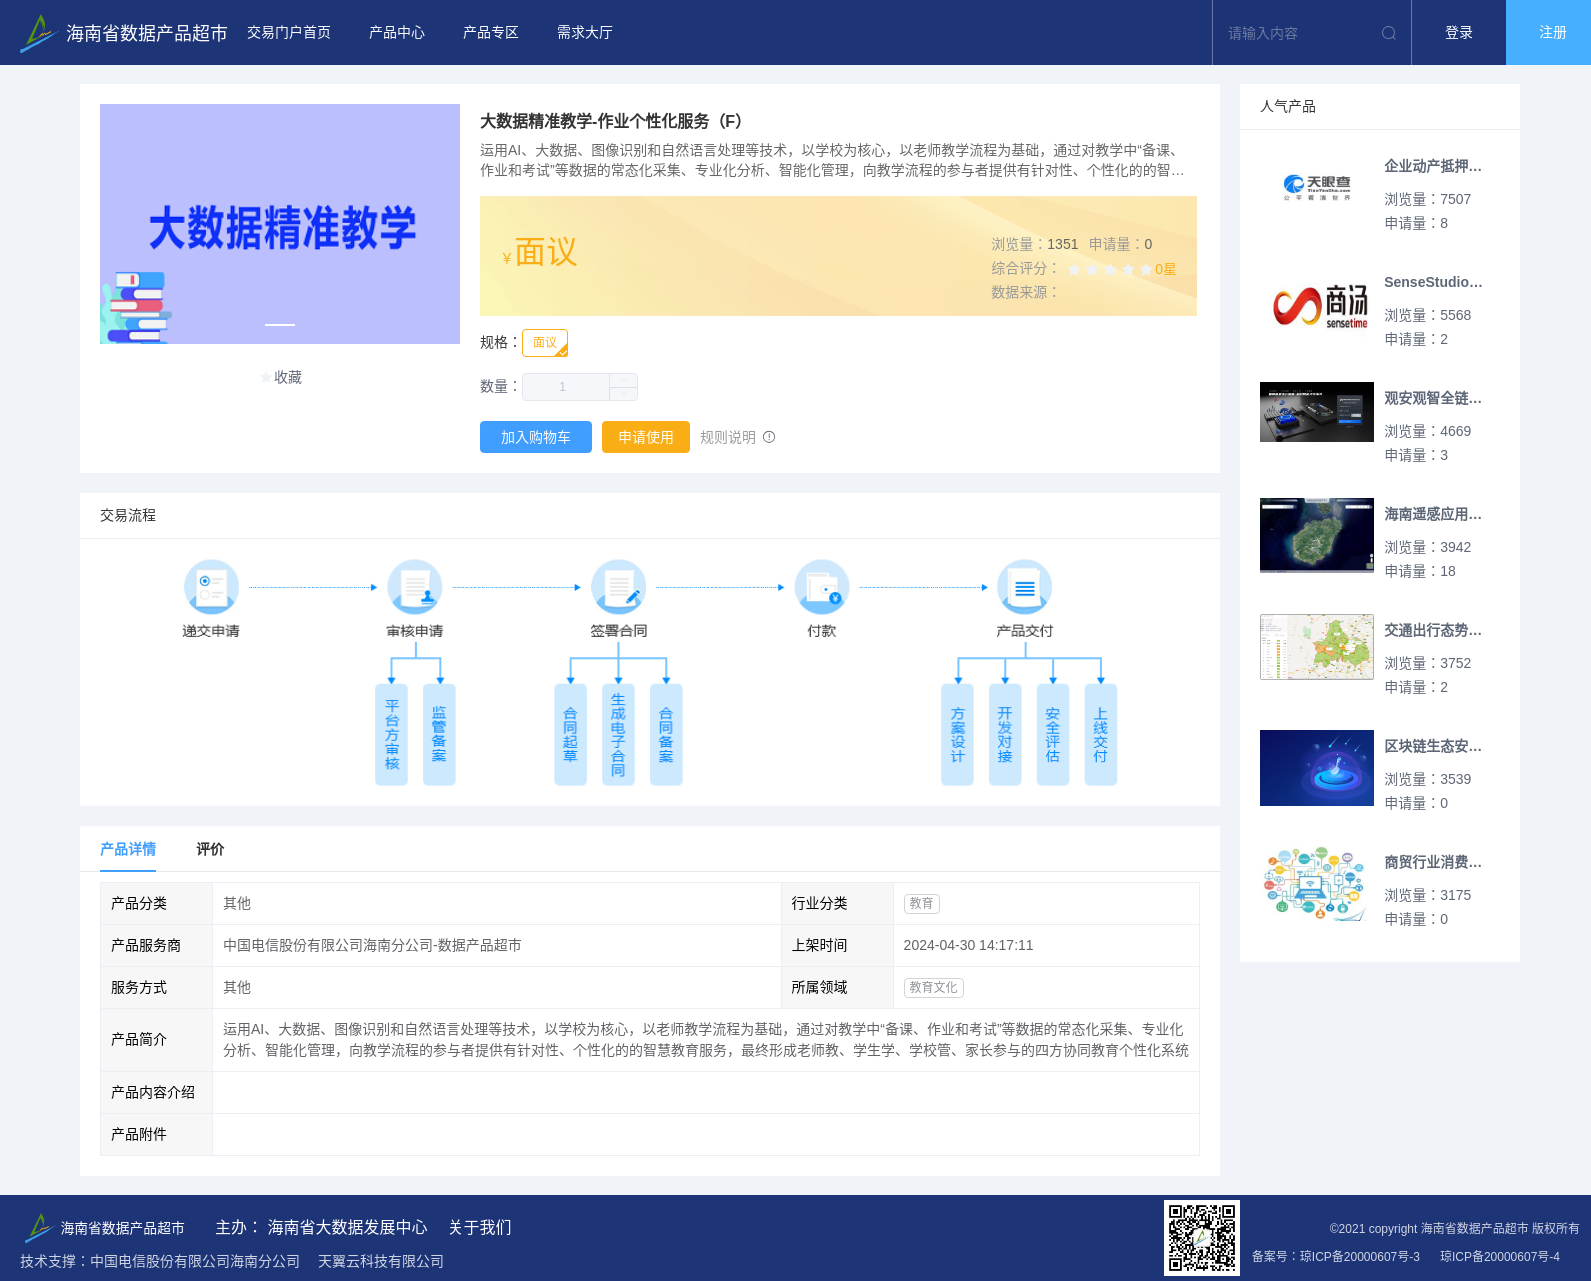Click the 监管备案 sub-step box
The height and width of the screenshot is (1281, 1591).
pos(439,735)
